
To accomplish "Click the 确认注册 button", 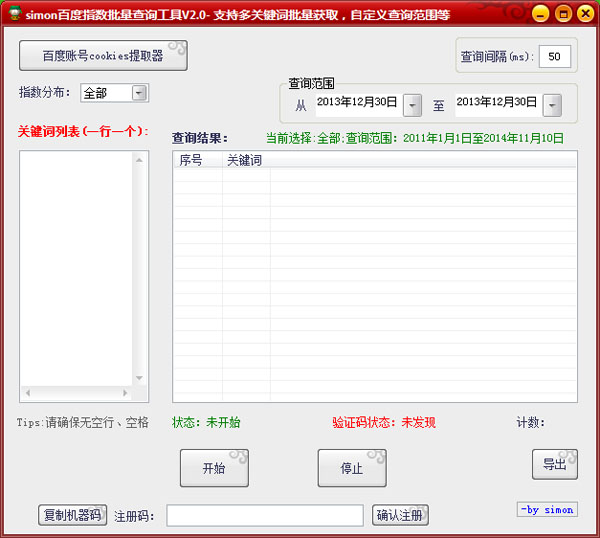I will click(x=400, y=515).
